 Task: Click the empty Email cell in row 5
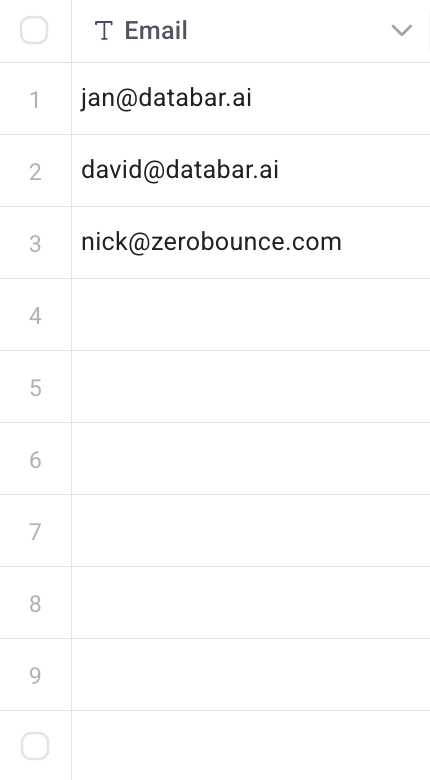pos(250,387)
